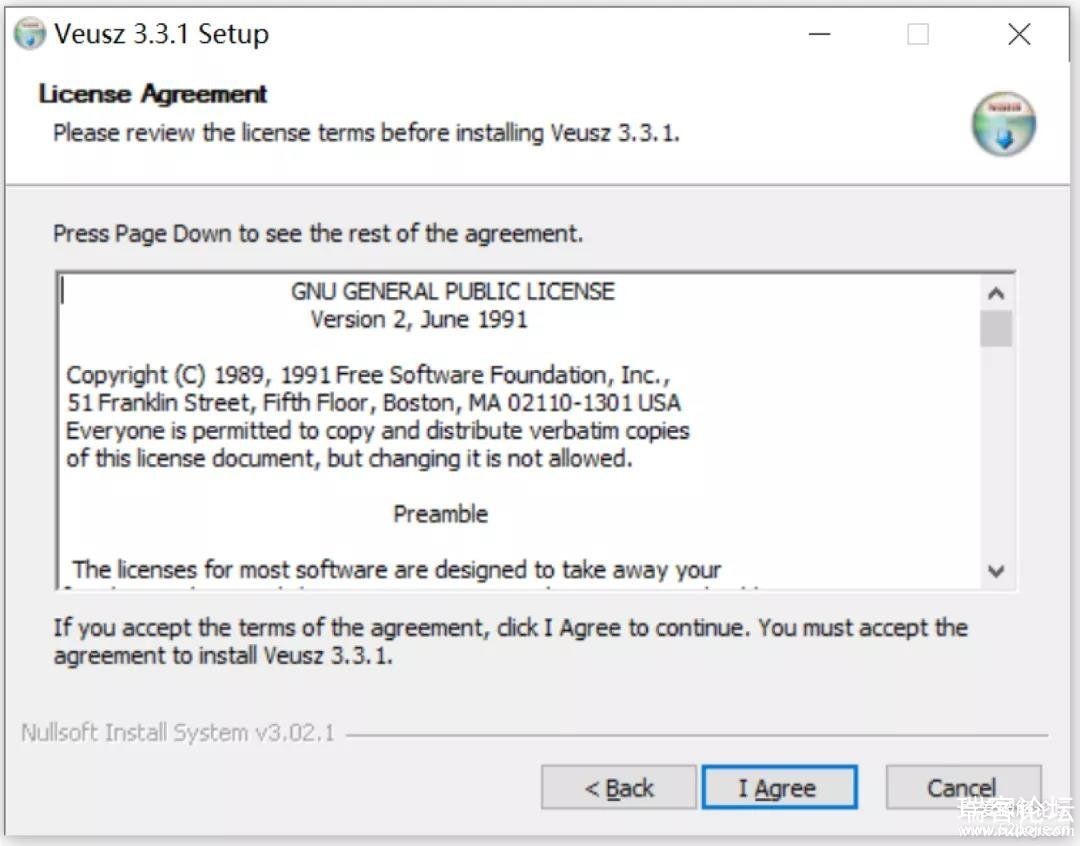Click the GNU GENERAL PUBLIC LICENSE heading line

(453, 291)
